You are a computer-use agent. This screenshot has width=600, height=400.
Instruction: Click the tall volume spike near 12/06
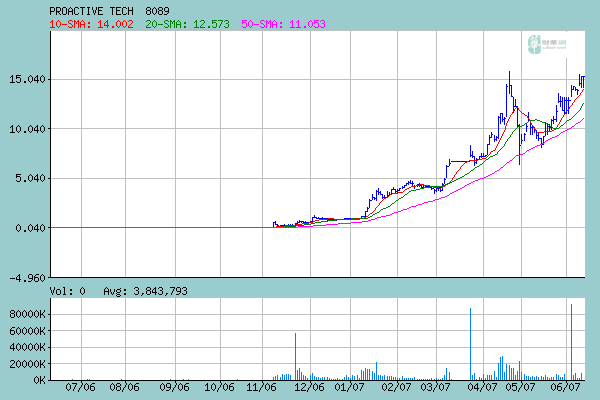coord(295,356)
